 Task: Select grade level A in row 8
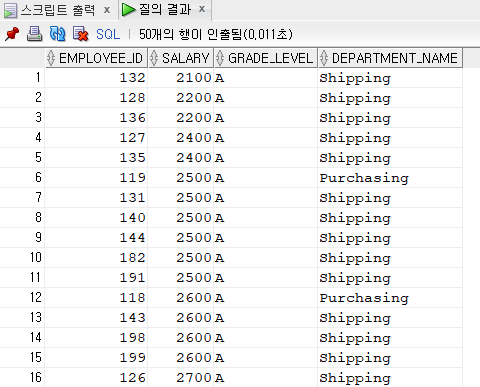click(266, 218)
